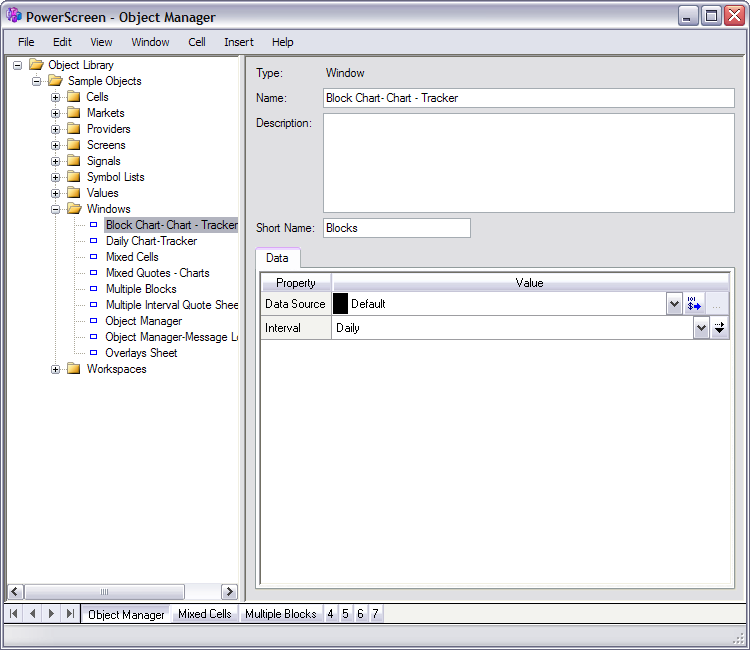The image size is (750, 650).
Task: Click the interval options arrow icon
Action: (x=719, y=328)
